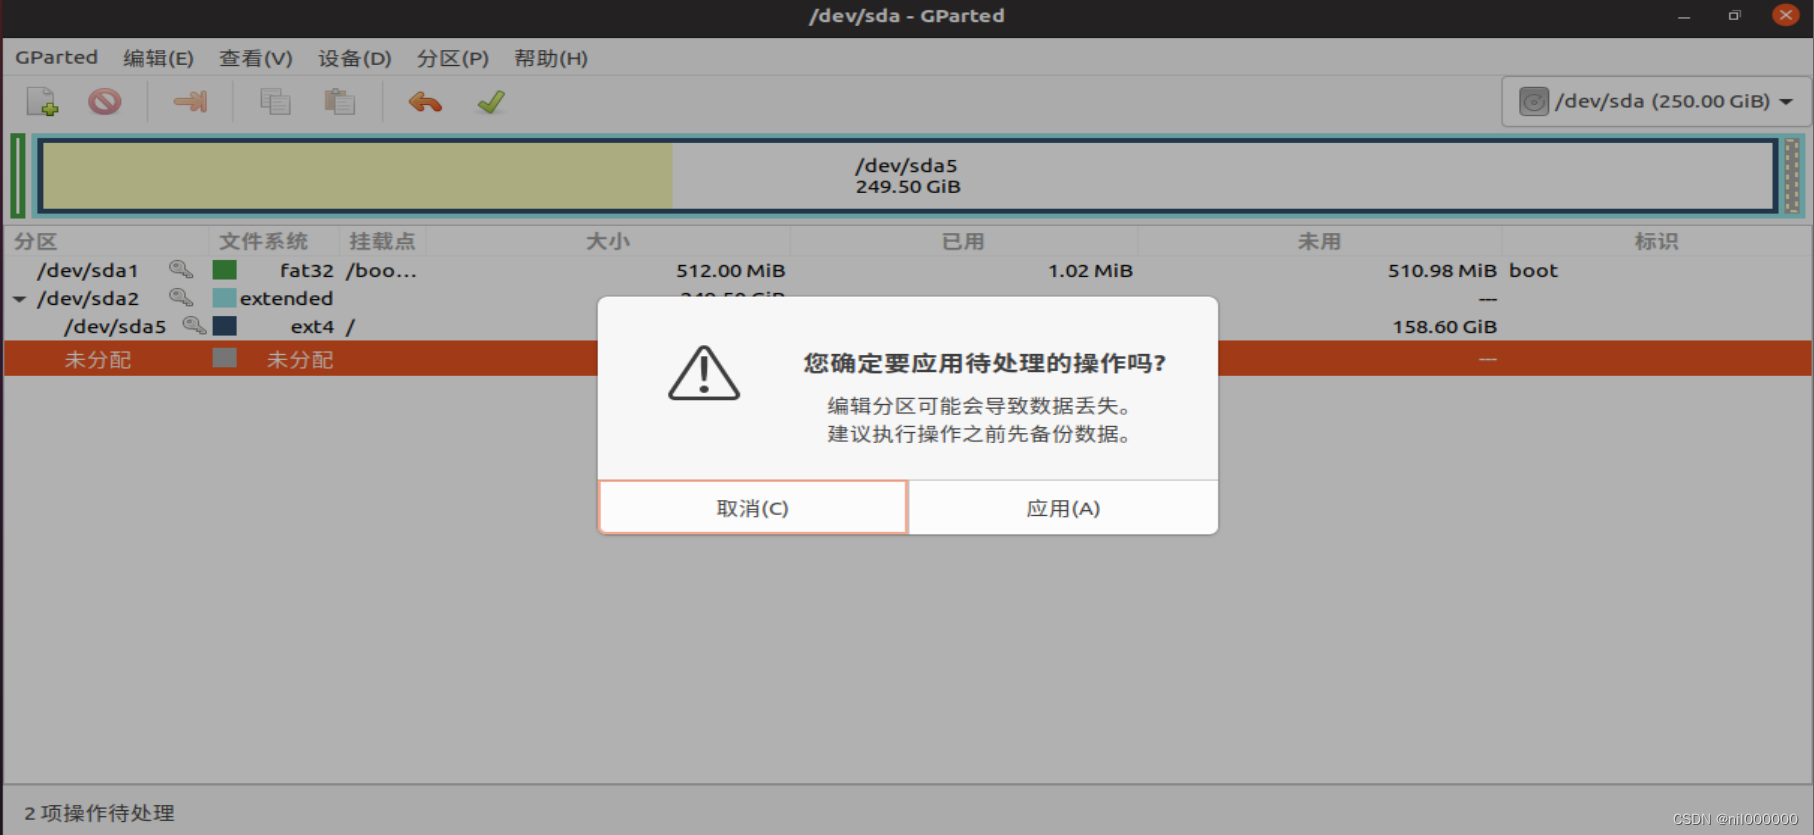Click the paste partition toolbar icon
This screenshot has height=835, width=1814.
[x=340, y=101]
